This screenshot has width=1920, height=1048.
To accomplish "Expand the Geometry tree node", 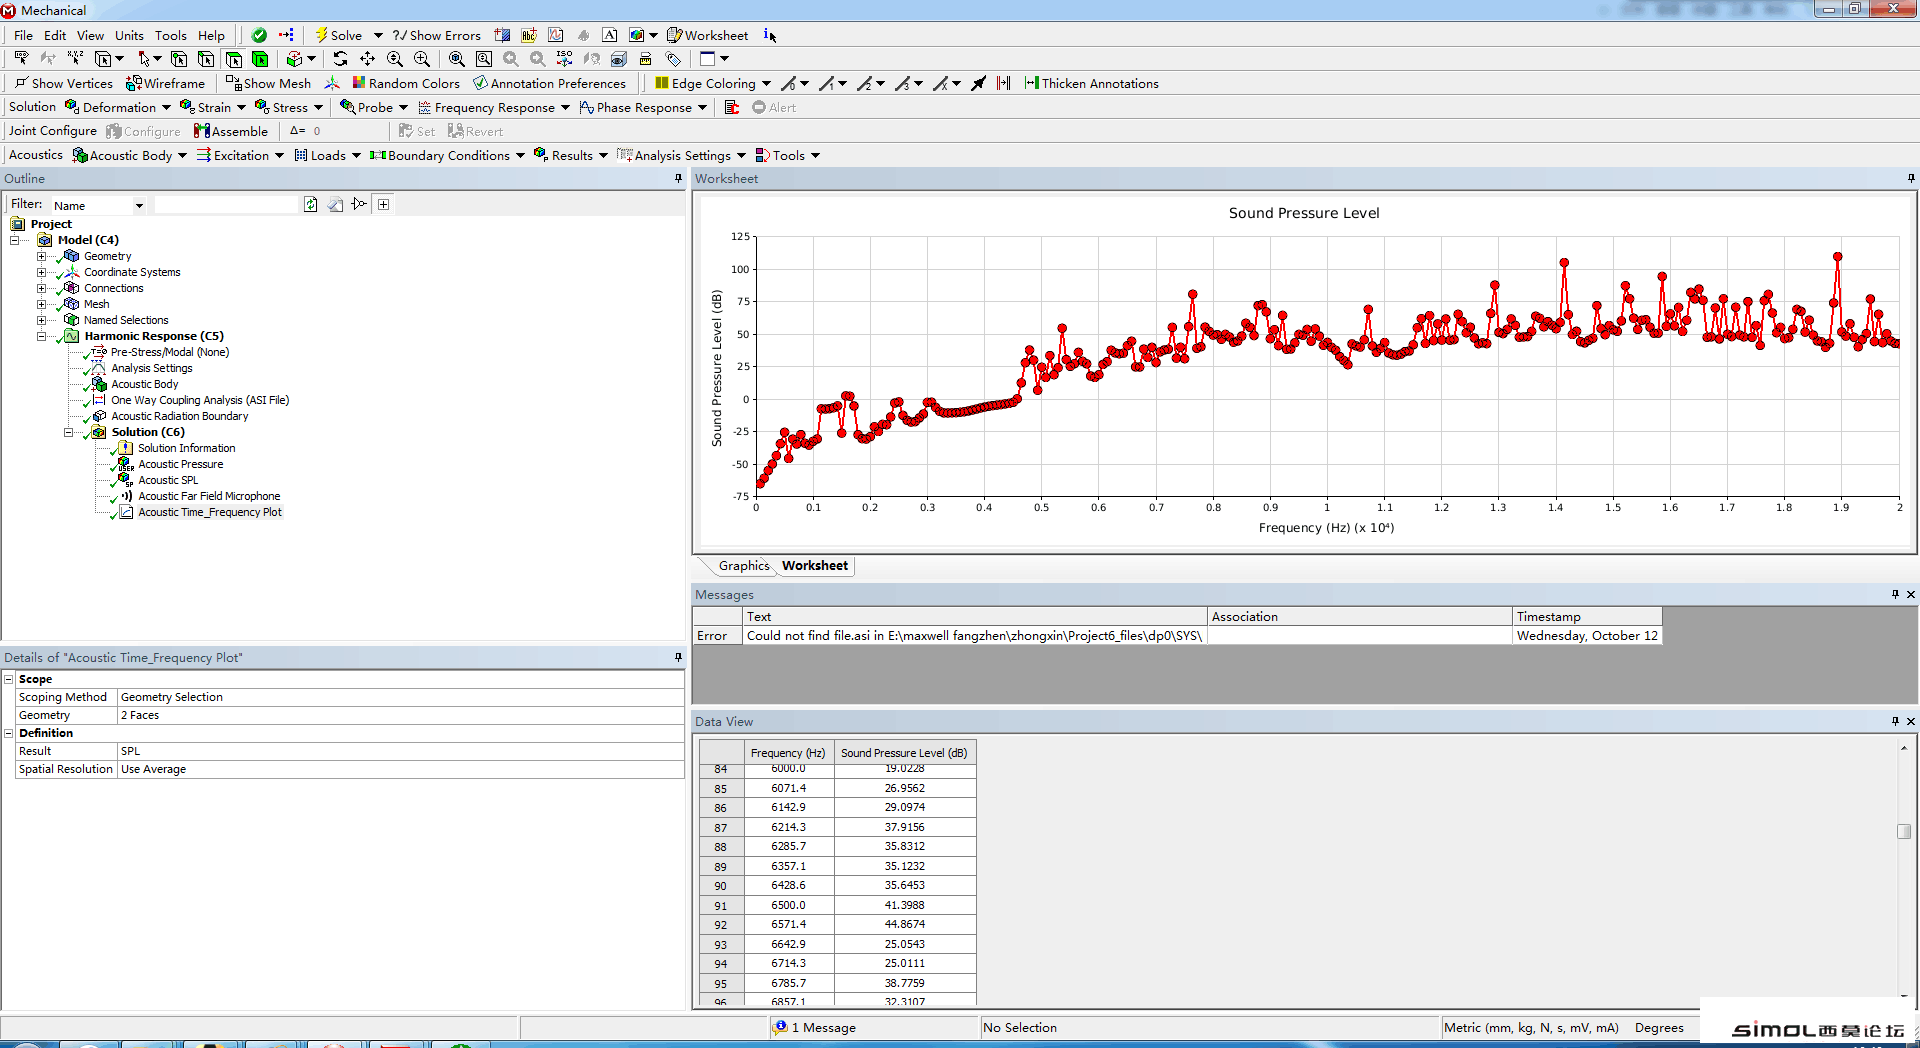I will tap(41, 256).
